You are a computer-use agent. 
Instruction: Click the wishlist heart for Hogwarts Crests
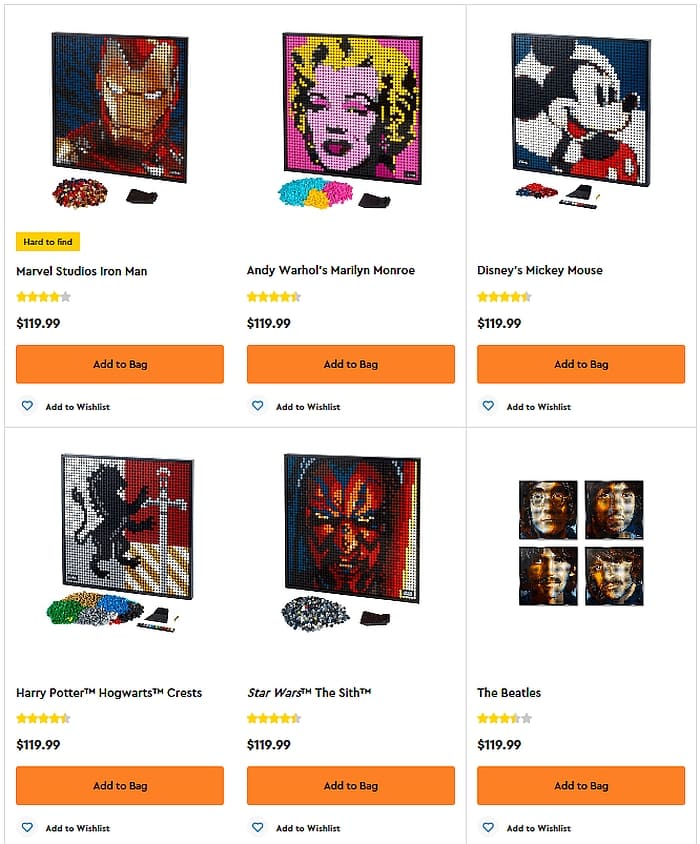27,827
